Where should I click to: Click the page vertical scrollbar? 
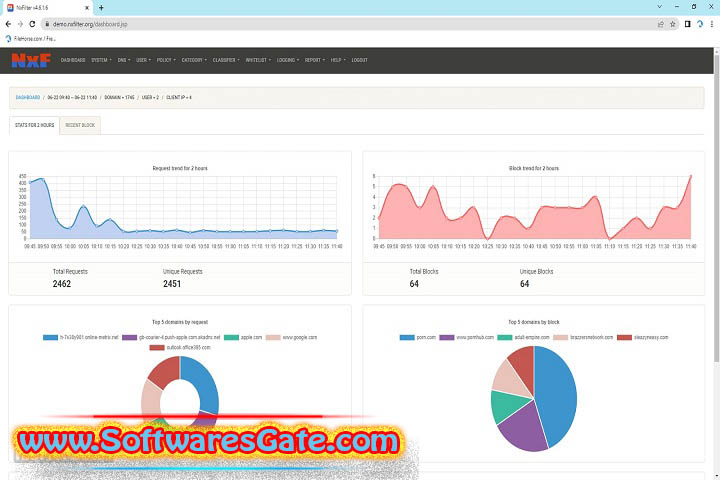tap(716, 207)
